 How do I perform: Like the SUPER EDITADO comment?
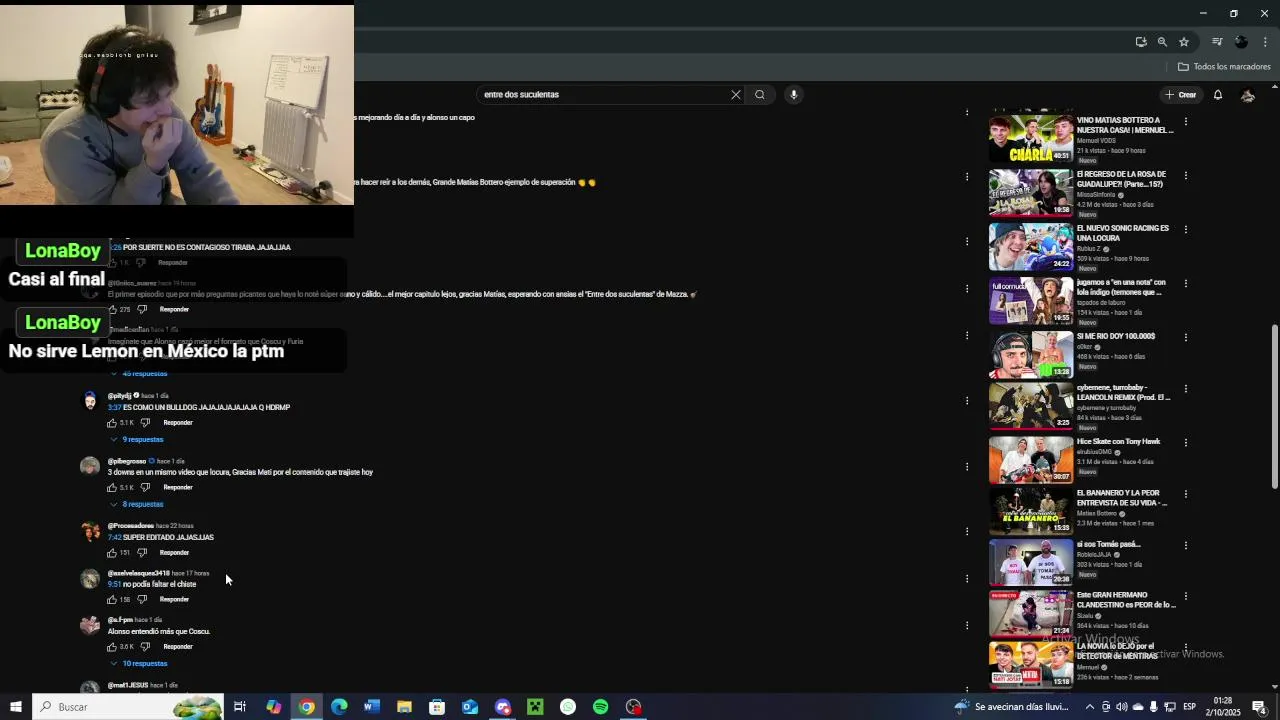coord(112,553)
